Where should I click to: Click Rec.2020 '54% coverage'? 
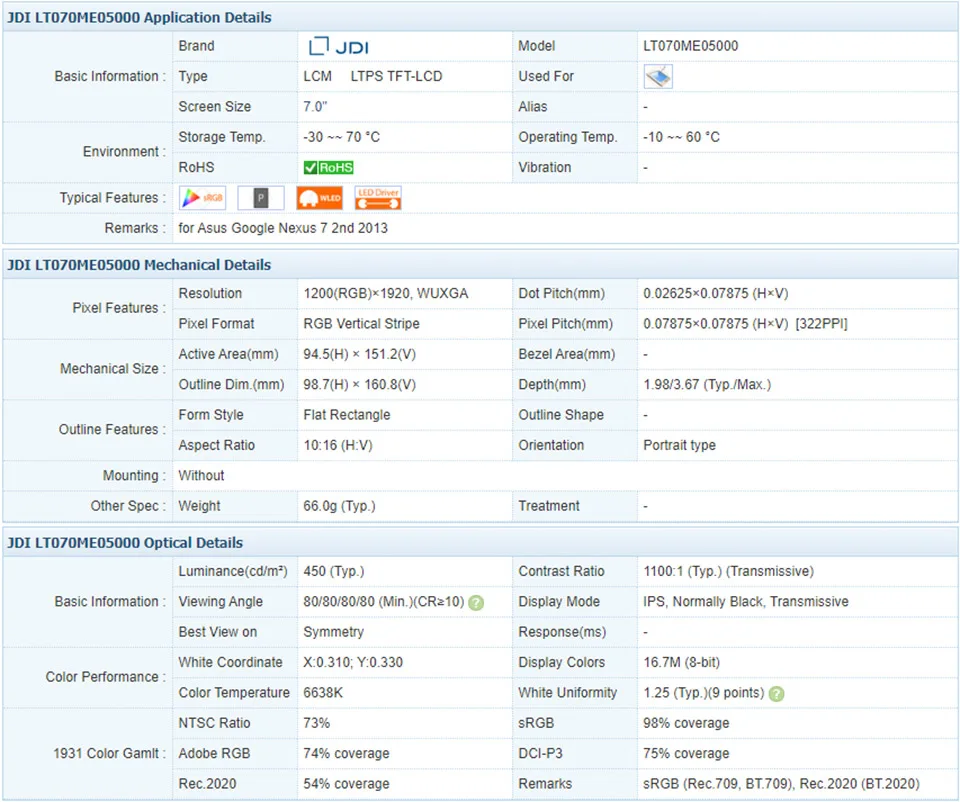coord(347,784)
